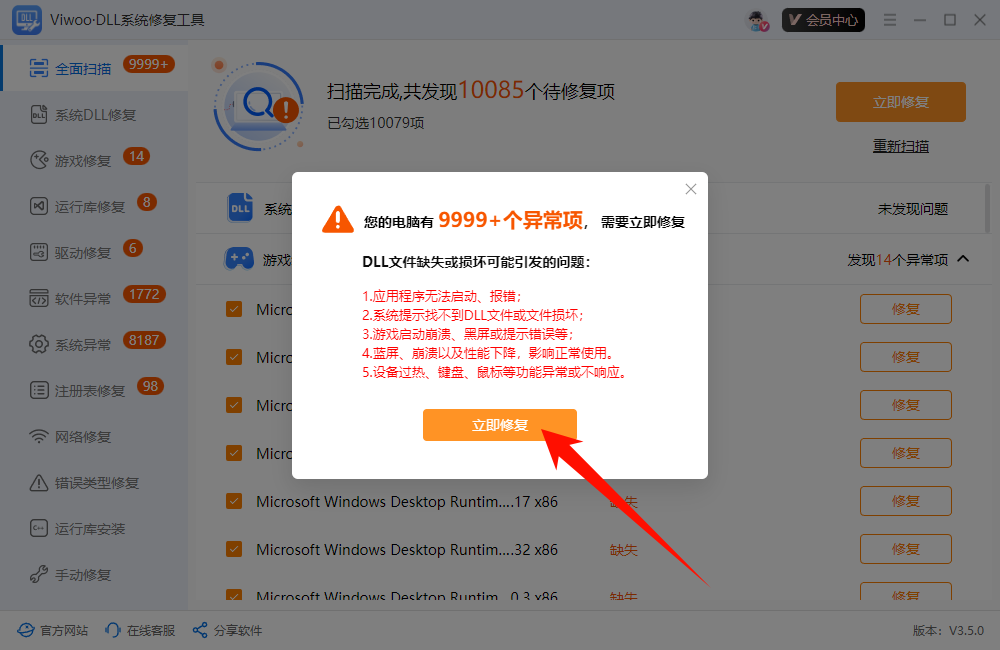Screen dimensions: 1000x650
Task: Collapse the 14 anomalies game section chevron
Action: point(963,259)
